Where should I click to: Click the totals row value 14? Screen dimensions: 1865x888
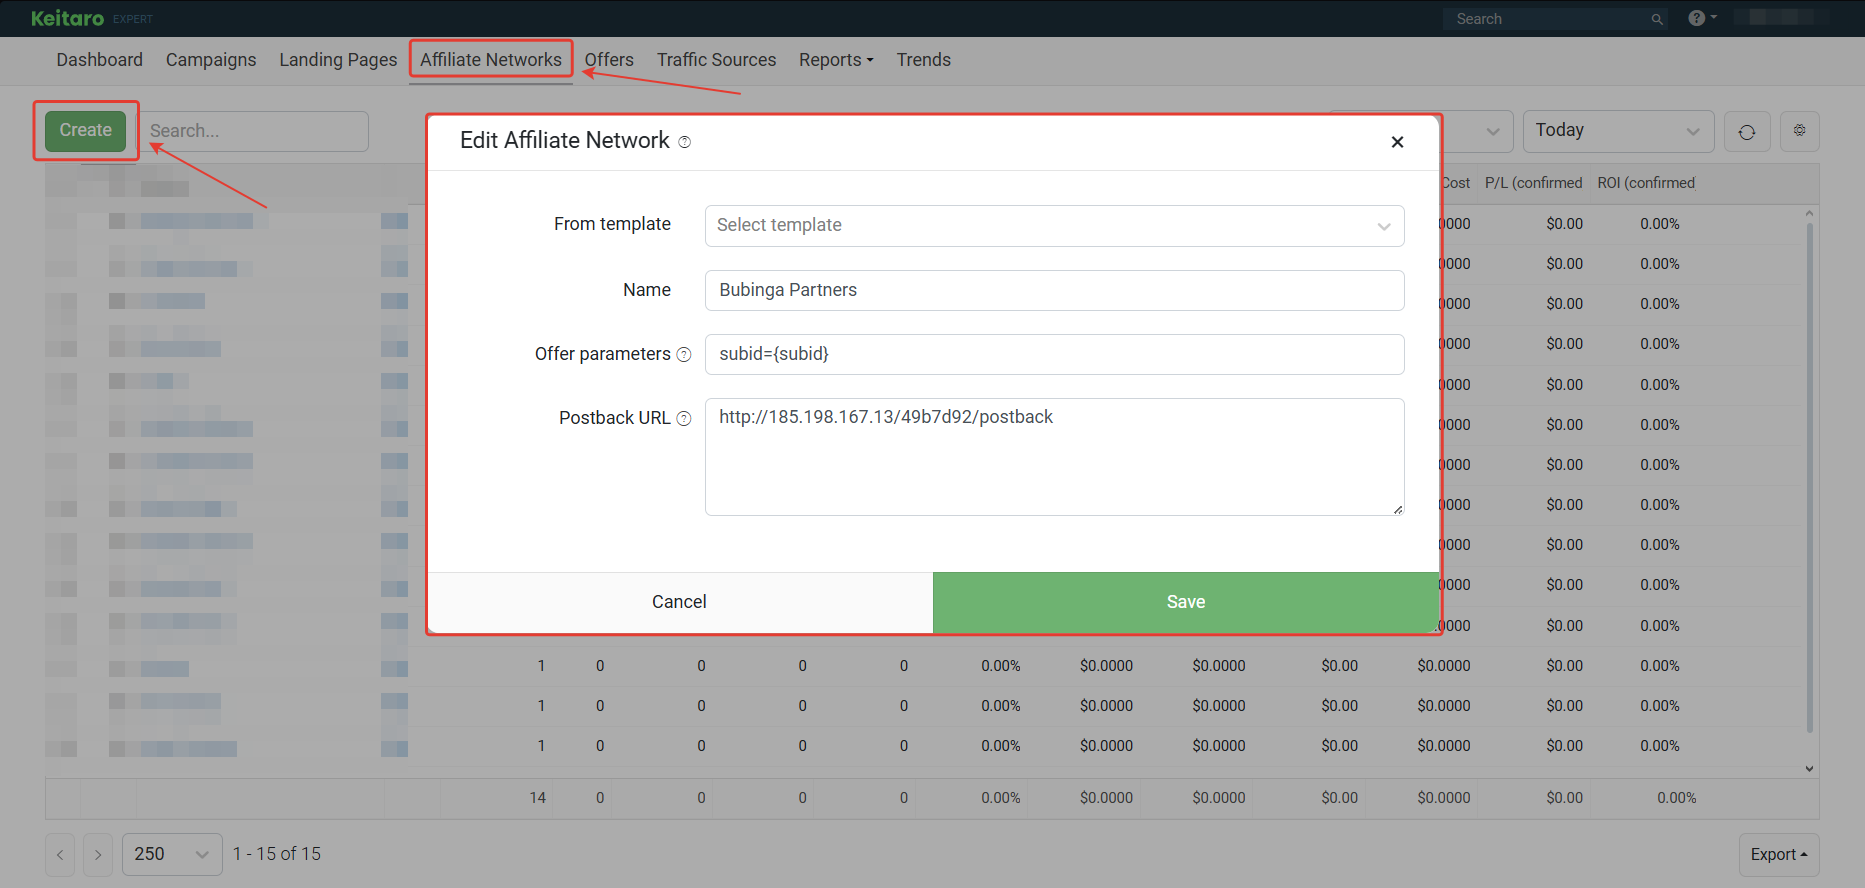(538, 798)
